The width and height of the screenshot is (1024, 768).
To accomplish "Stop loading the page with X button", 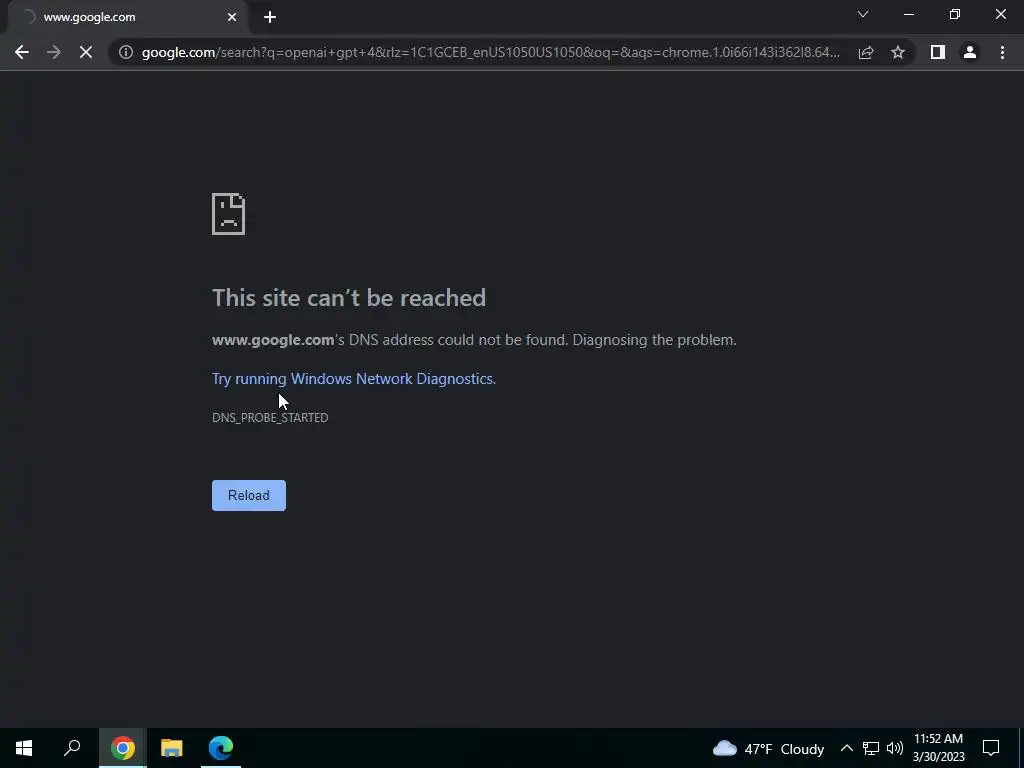I will pyautogui.click(x=86, y=52).
